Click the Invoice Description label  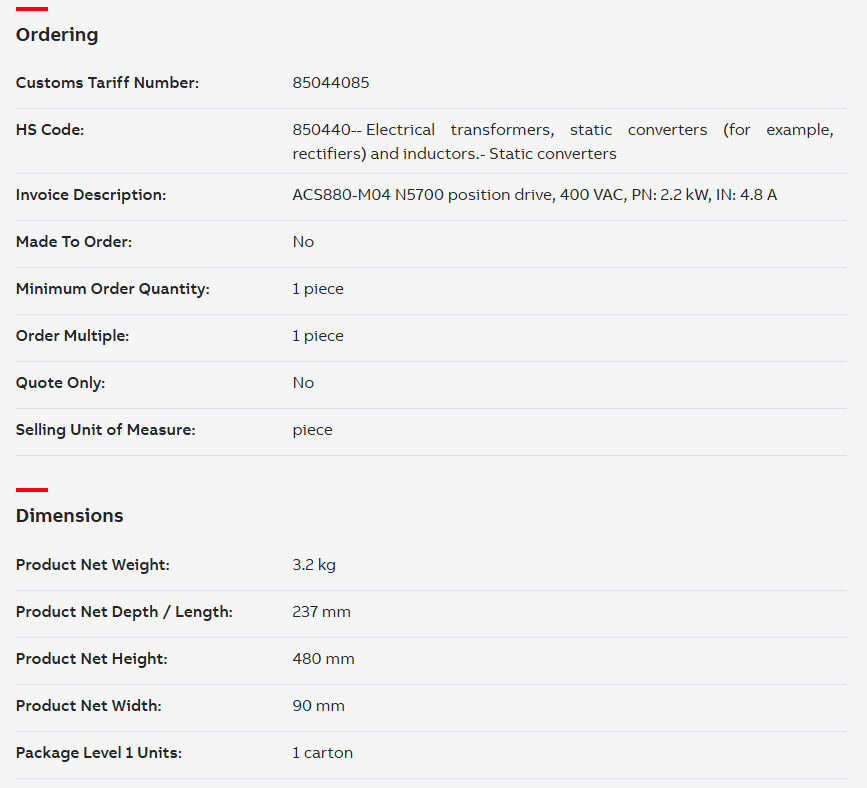coord(91,195)
